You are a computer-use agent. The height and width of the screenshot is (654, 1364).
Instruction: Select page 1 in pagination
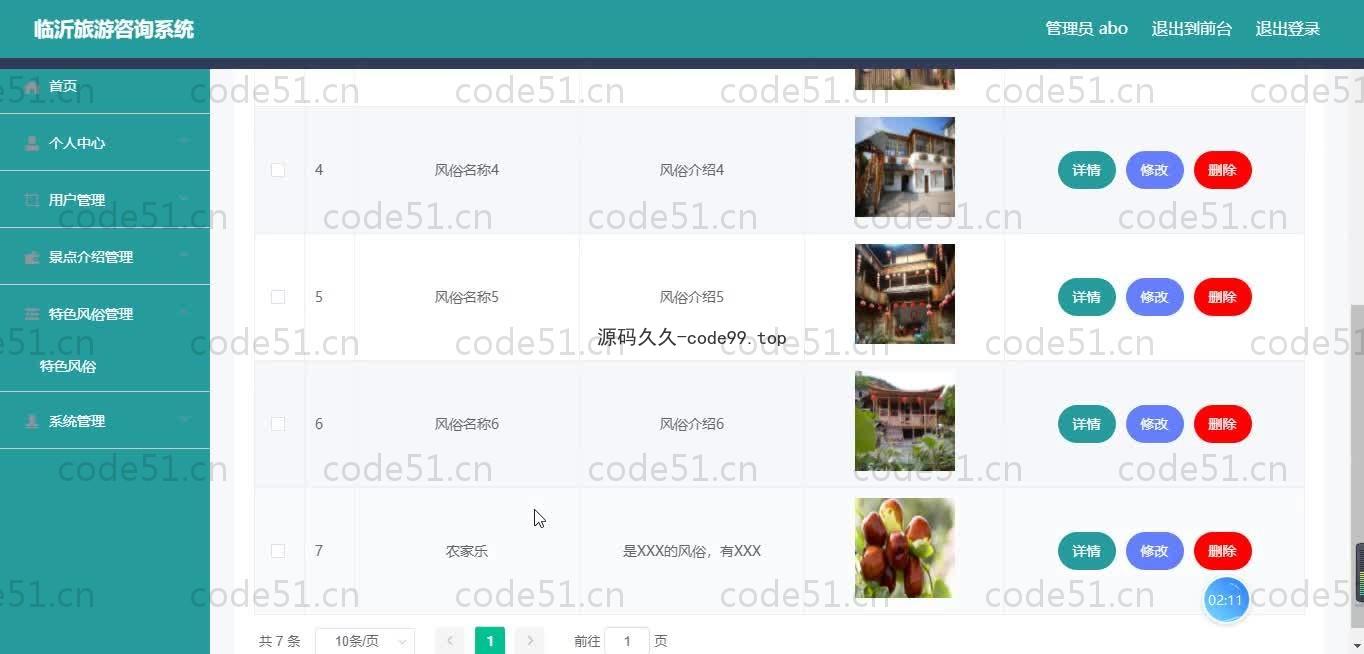click(x=490, y=641)
